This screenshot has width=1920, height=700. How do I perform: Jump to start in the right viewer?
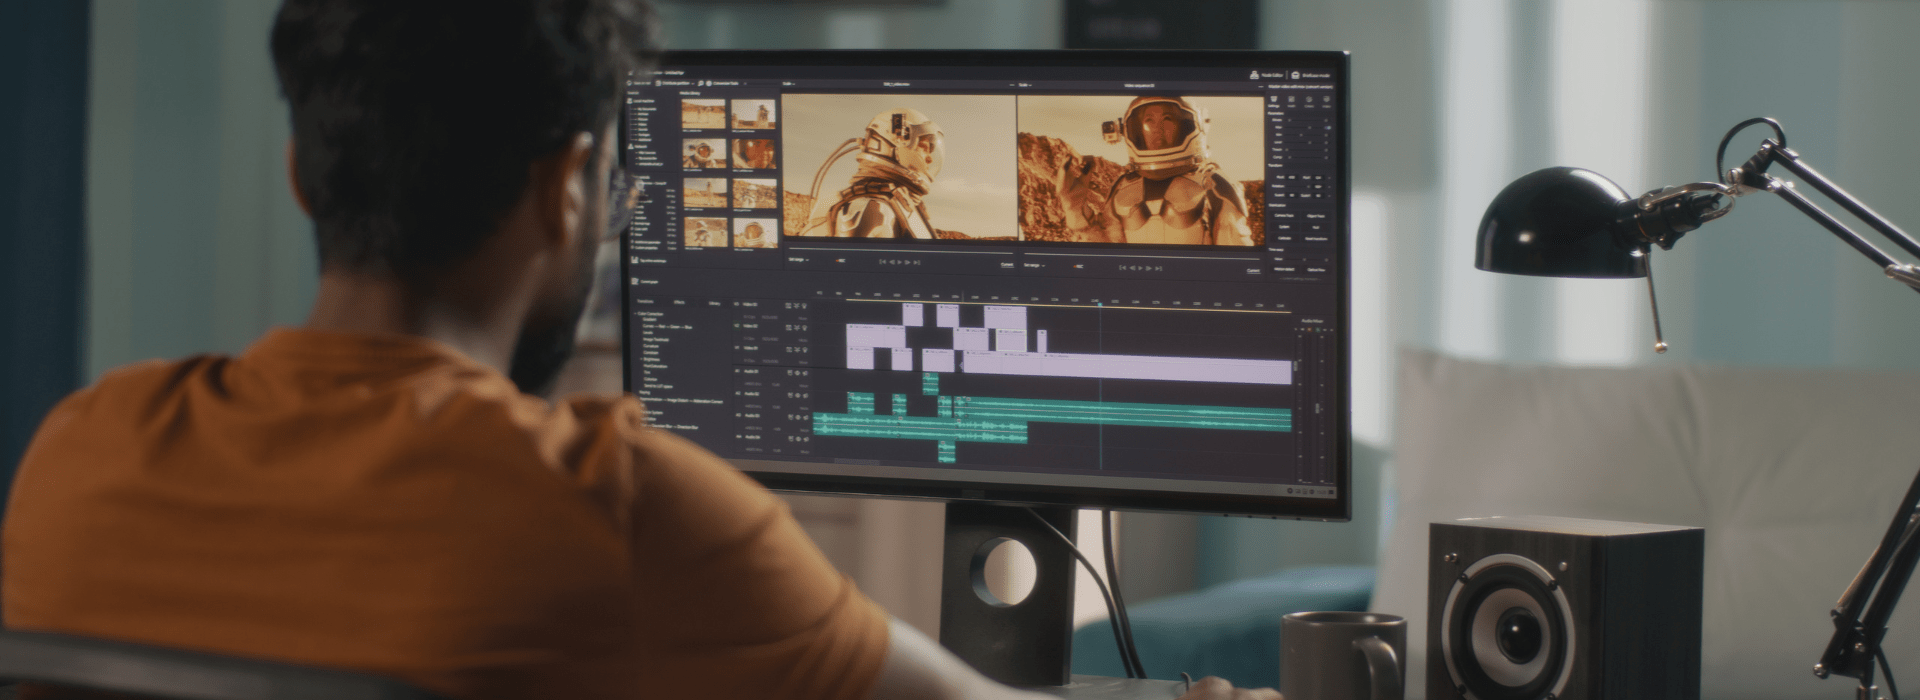click(1123, 268)
